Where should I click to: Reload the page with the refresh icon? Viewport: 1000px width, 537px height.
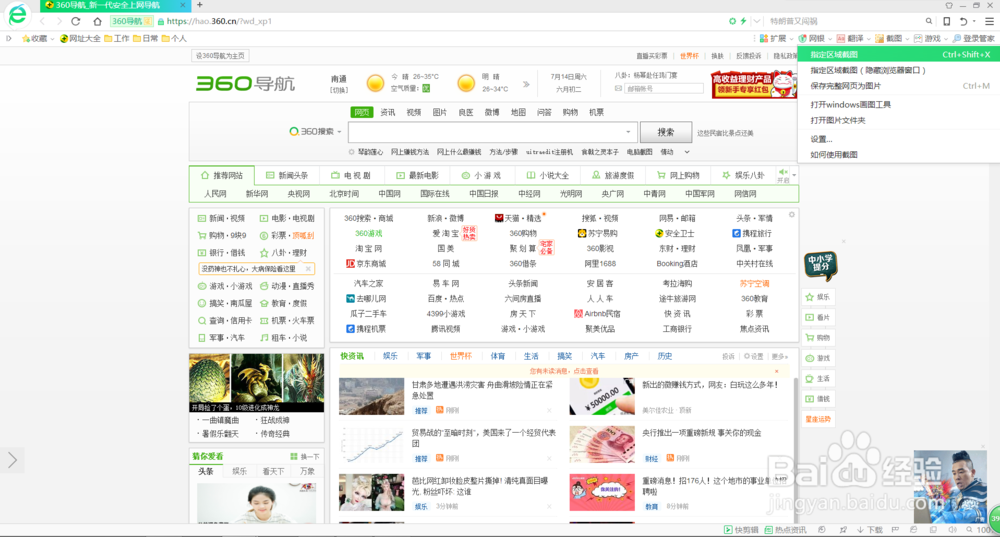tap(75, 21)
